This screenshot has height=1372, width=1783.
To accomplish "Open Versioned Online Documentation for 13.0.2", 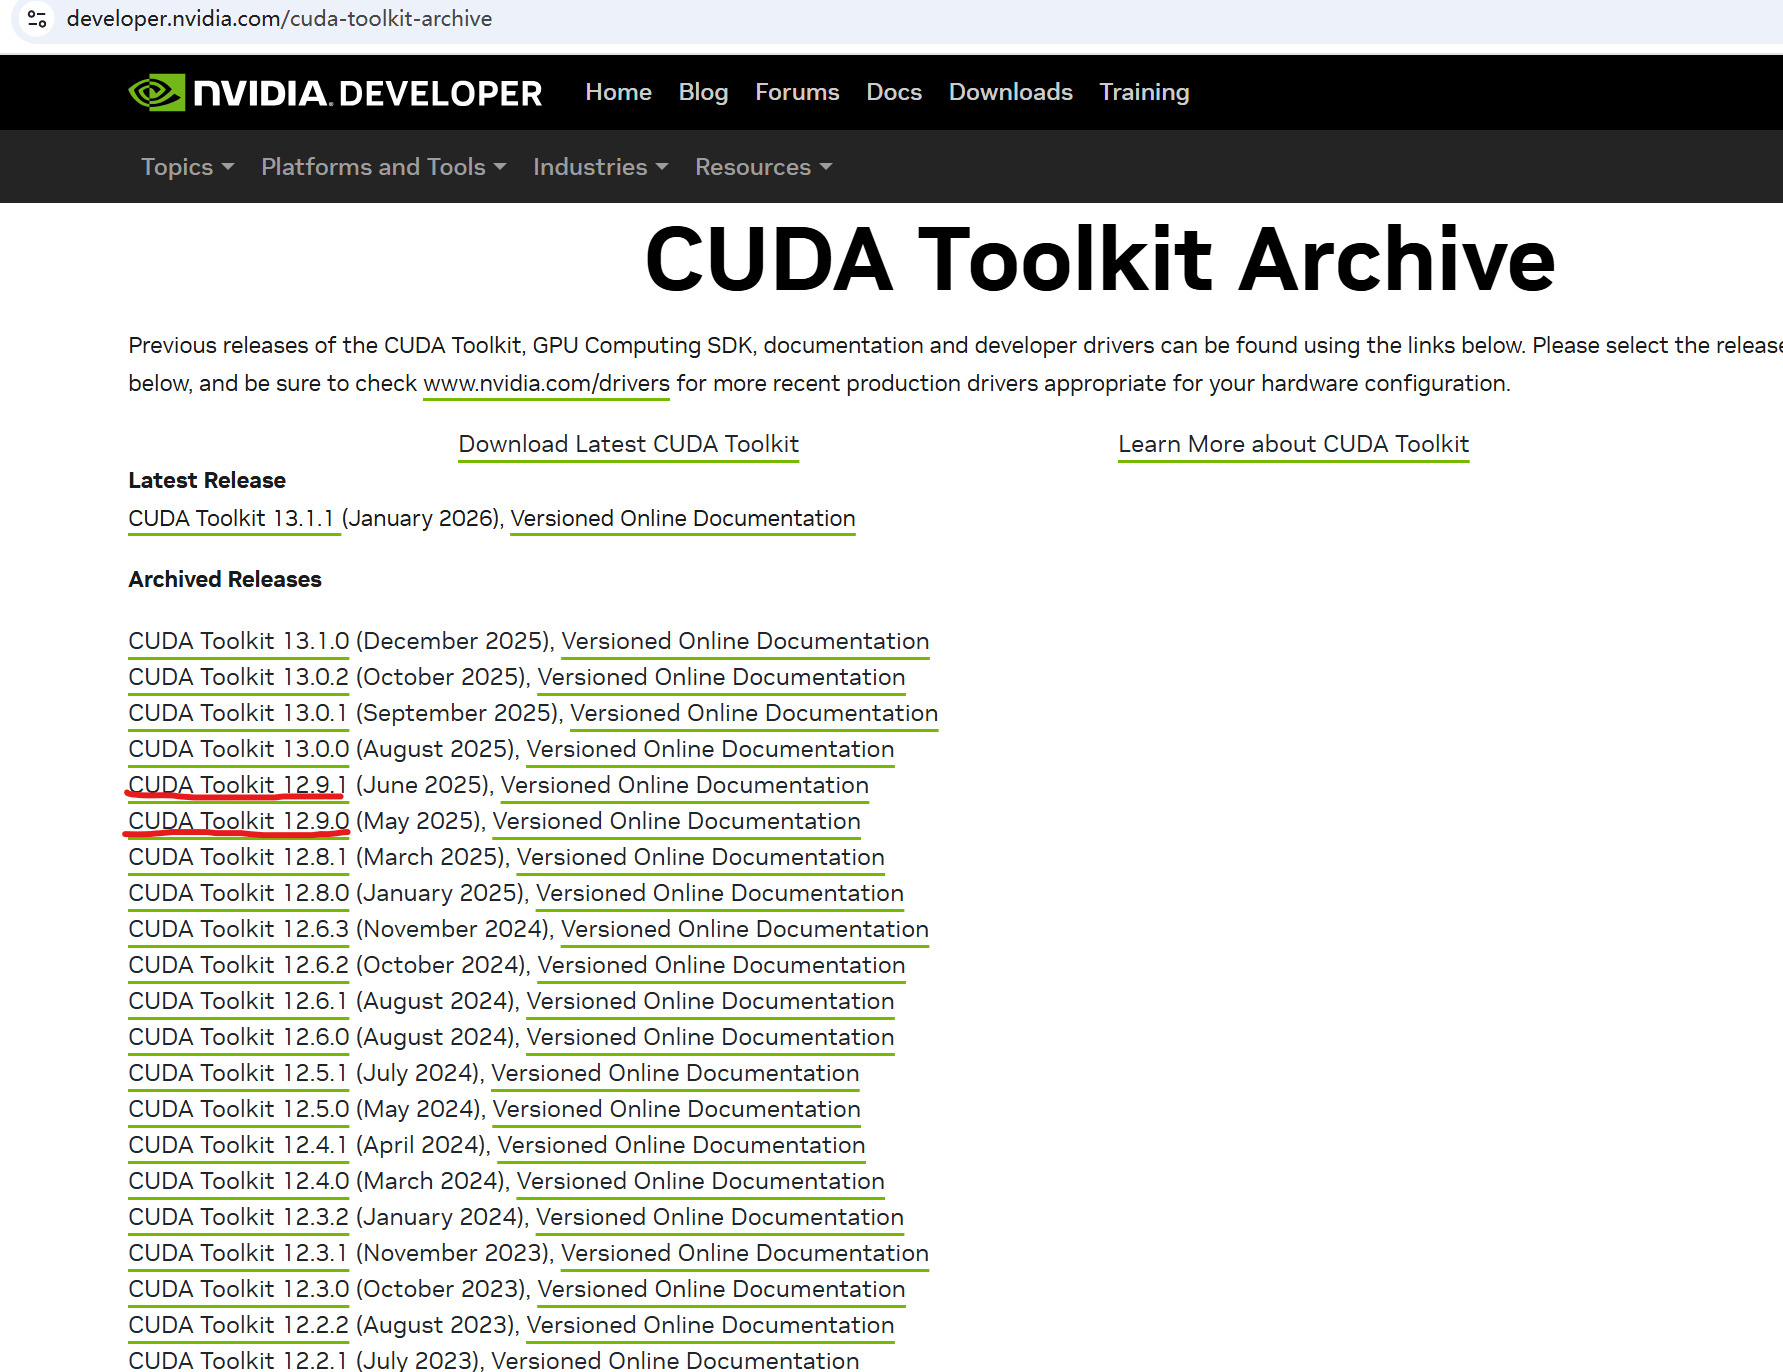I will click(721, 677).
